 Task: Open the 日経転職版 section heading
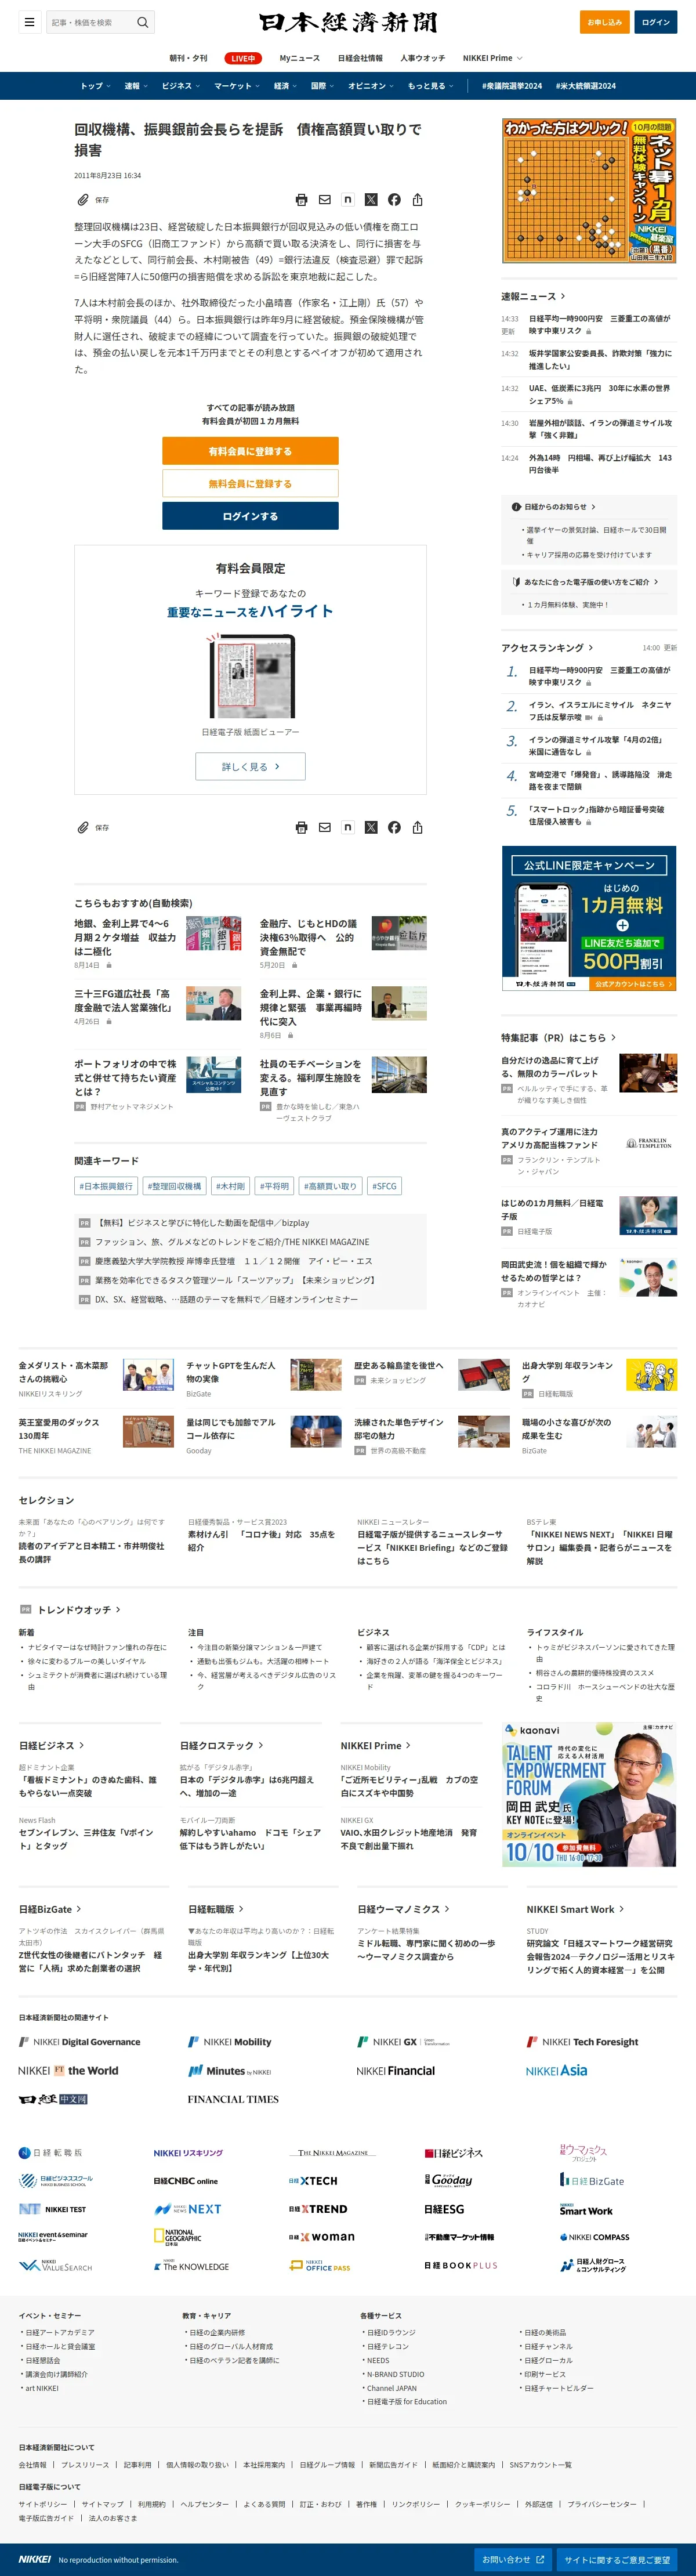pyautogui.click(x=216, y=1909)
